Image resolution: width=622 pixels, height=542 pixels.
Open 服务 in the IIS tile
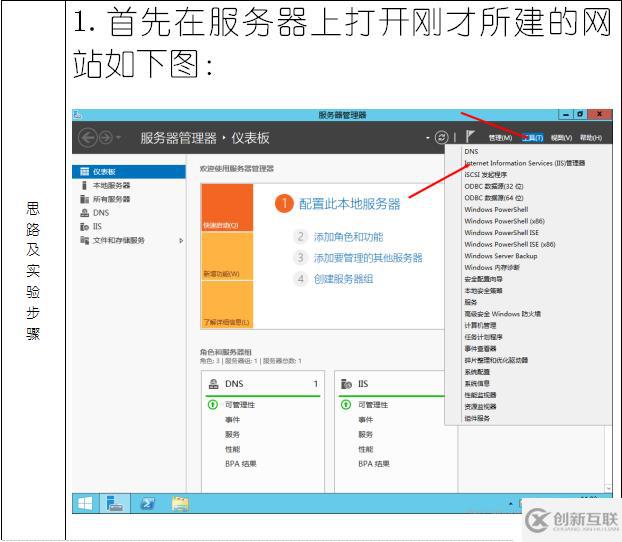[365, 434]
